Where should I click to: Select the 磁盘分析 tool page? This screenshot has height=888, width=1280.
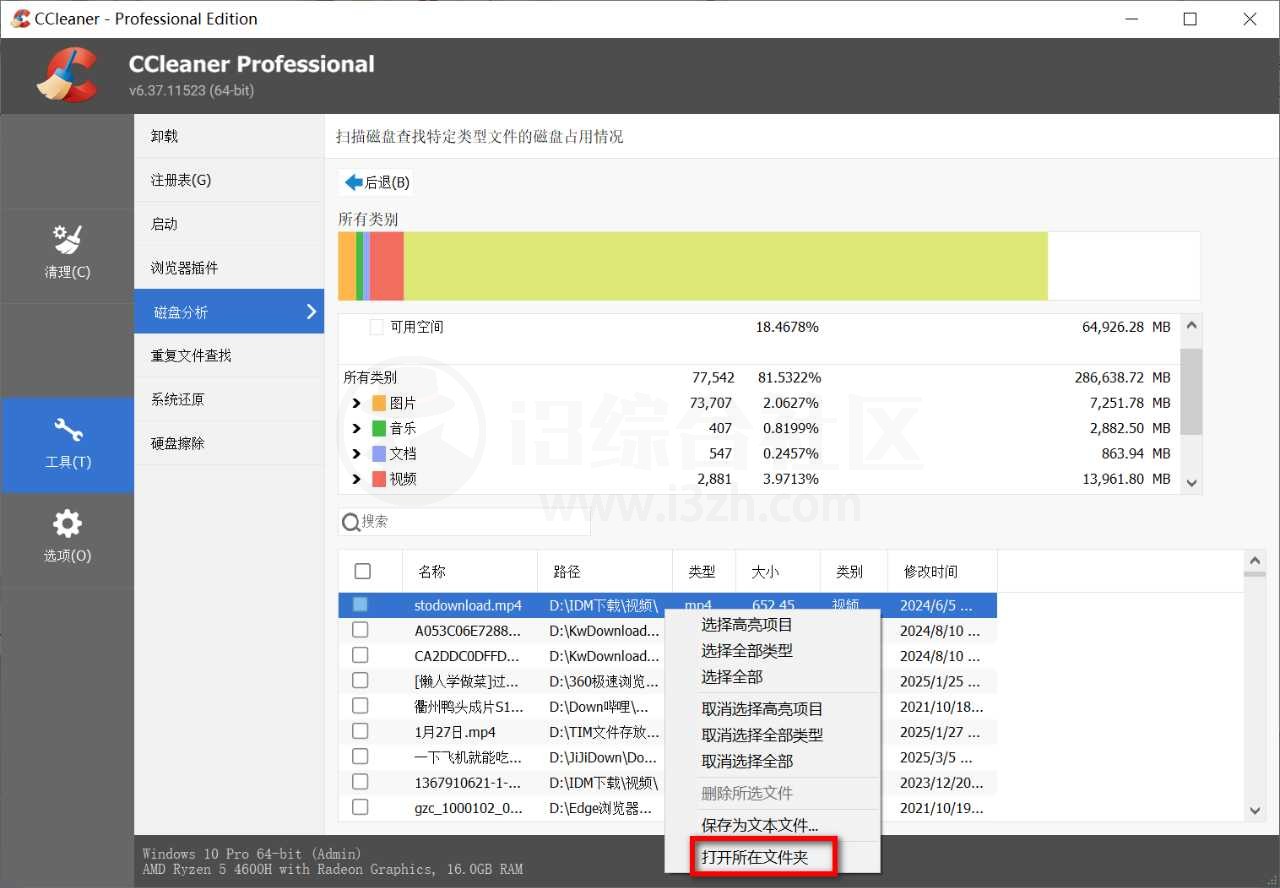click(x=229, y=312)
